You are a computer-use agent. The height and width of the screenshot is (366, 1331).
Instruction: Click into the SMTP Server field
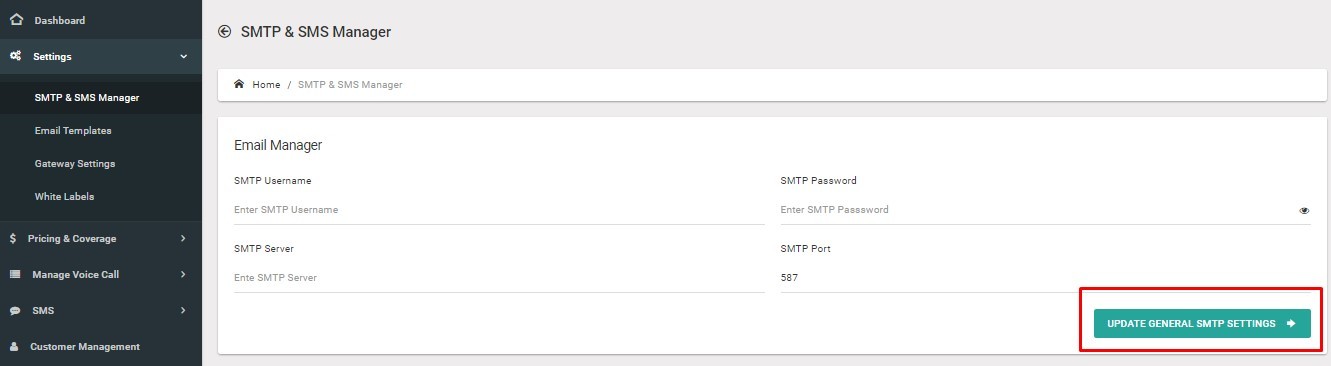point(499,278)
